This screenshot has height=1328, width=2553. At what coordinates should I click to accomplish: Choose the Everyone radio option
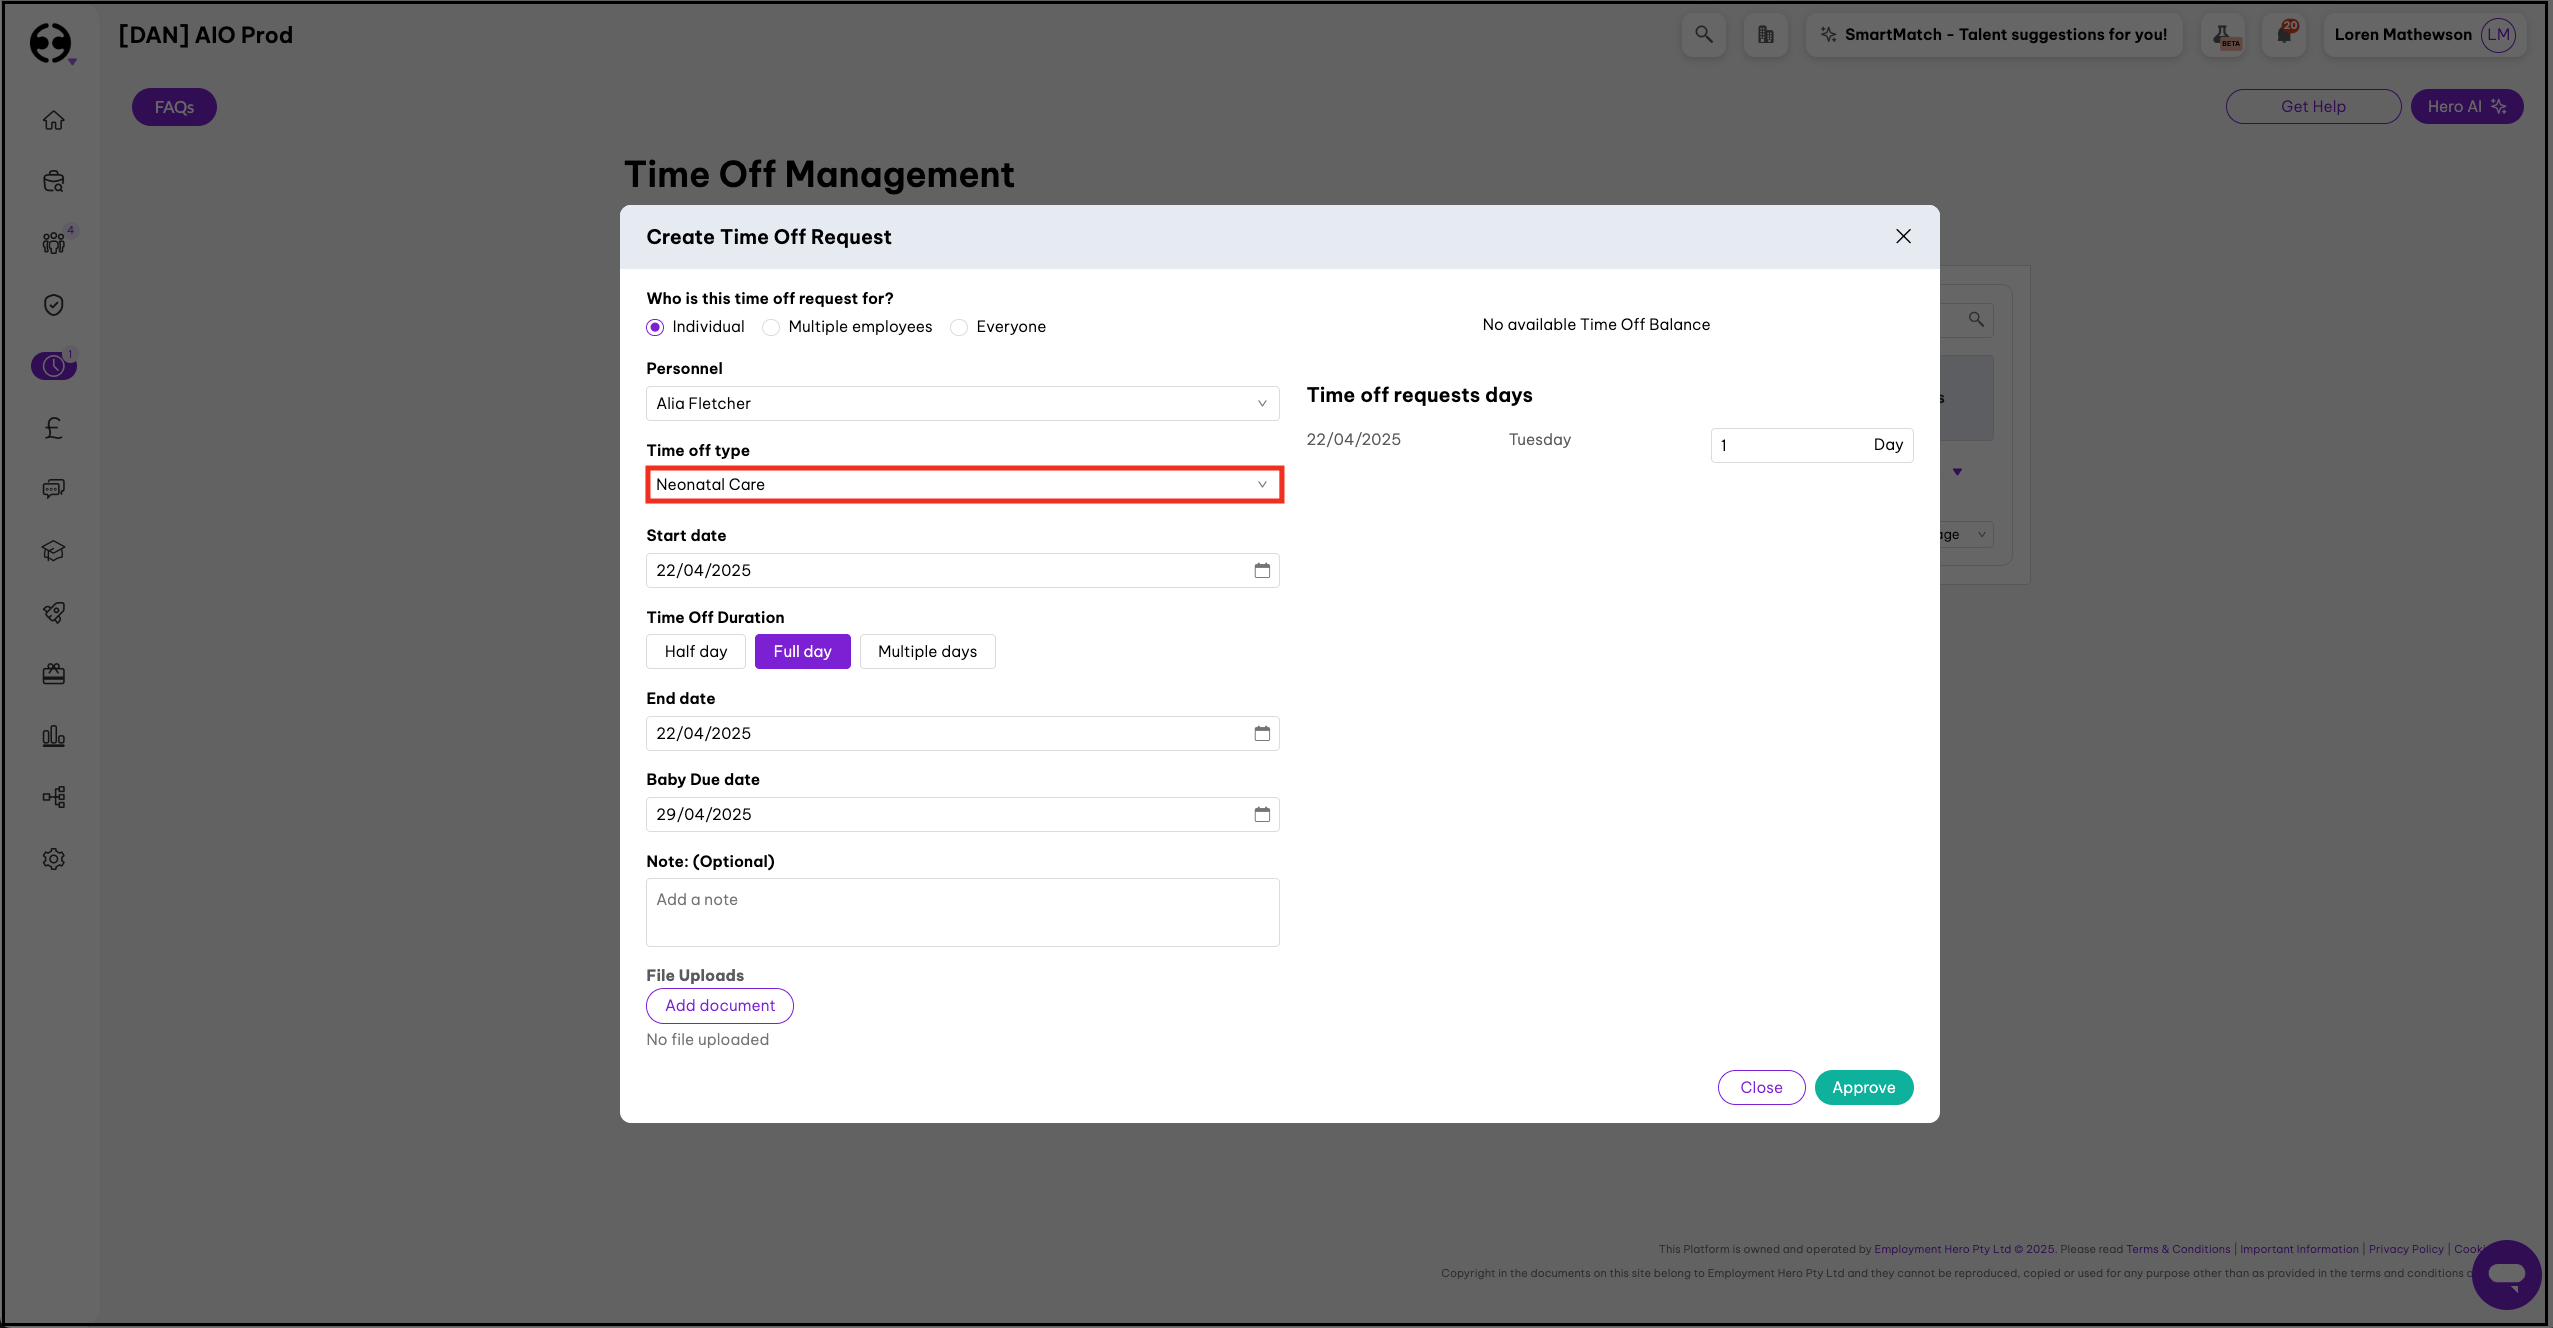tap(959, 327)
